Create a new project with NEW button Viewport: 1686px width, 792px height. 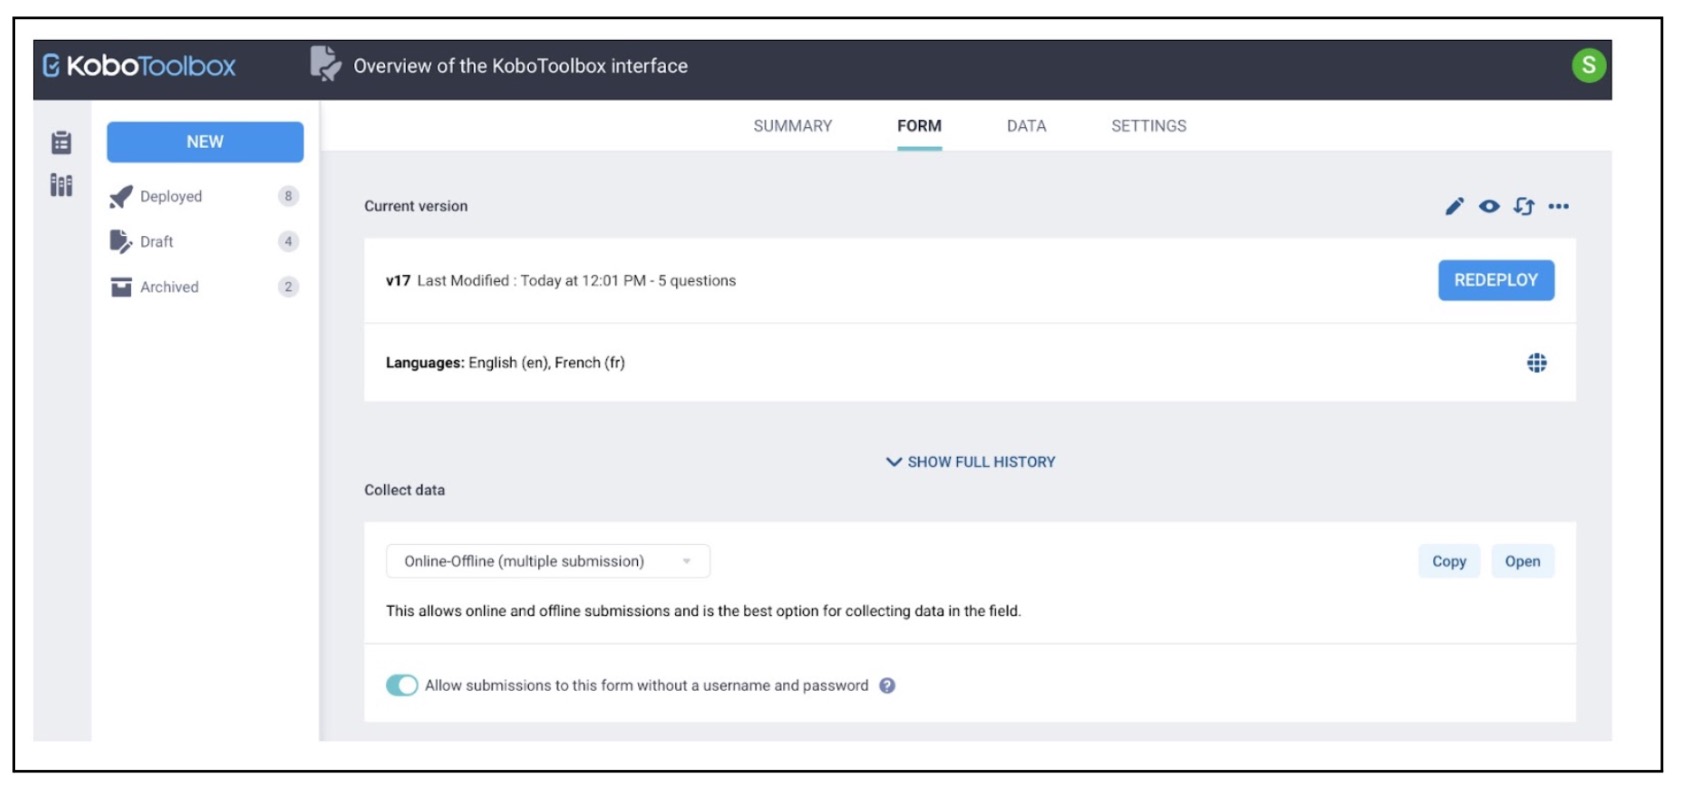[x=205, y=142]
